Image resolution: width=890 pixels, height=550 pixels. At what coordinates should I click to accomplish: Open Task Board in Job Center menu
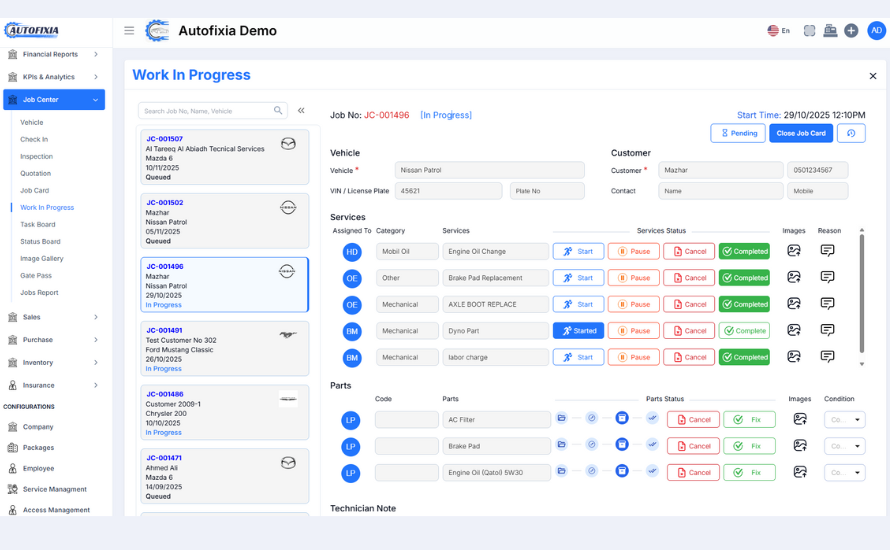[38, 225]
